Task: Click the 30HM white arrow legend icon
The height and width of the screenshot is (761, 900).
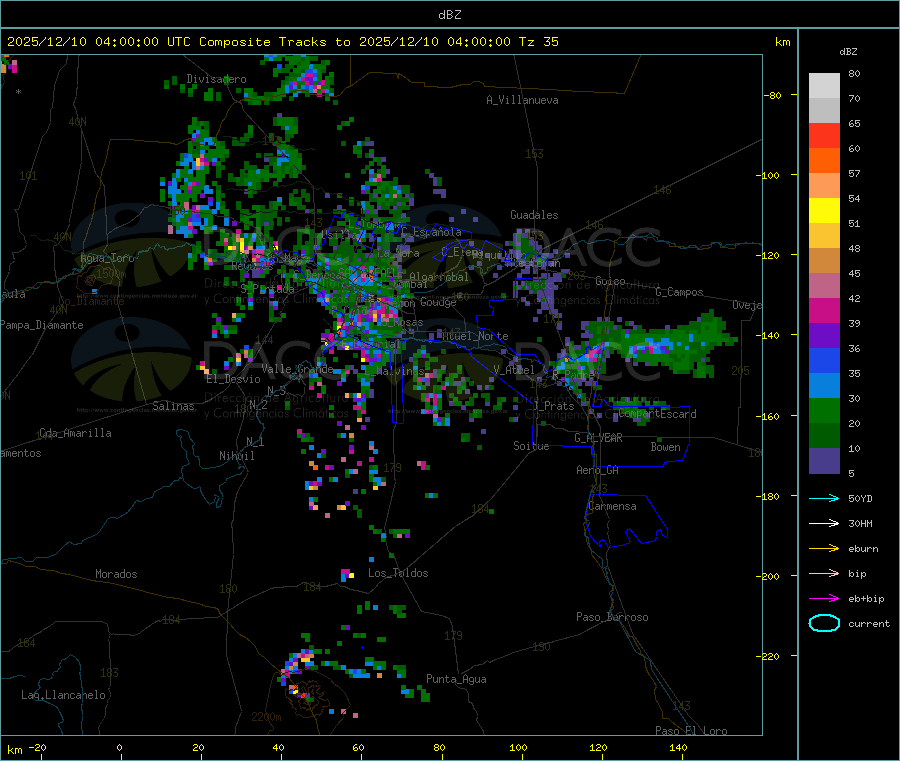Action: (824, 523)
